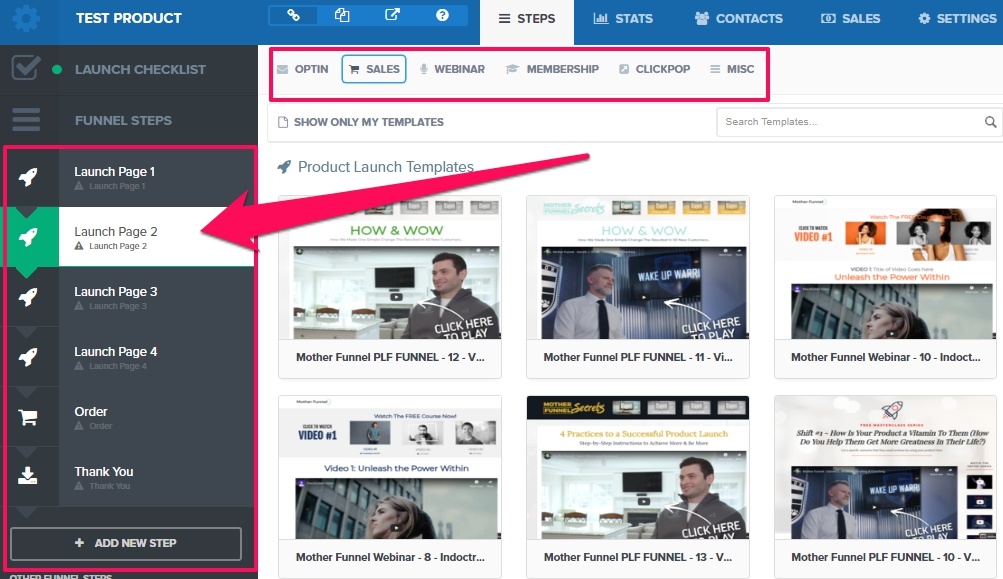The width and height of the screenshot is (1003, 579).
Task: Open Mother Funnel PLF FUNNEL - 10 thumbnail
Action: 885,467
